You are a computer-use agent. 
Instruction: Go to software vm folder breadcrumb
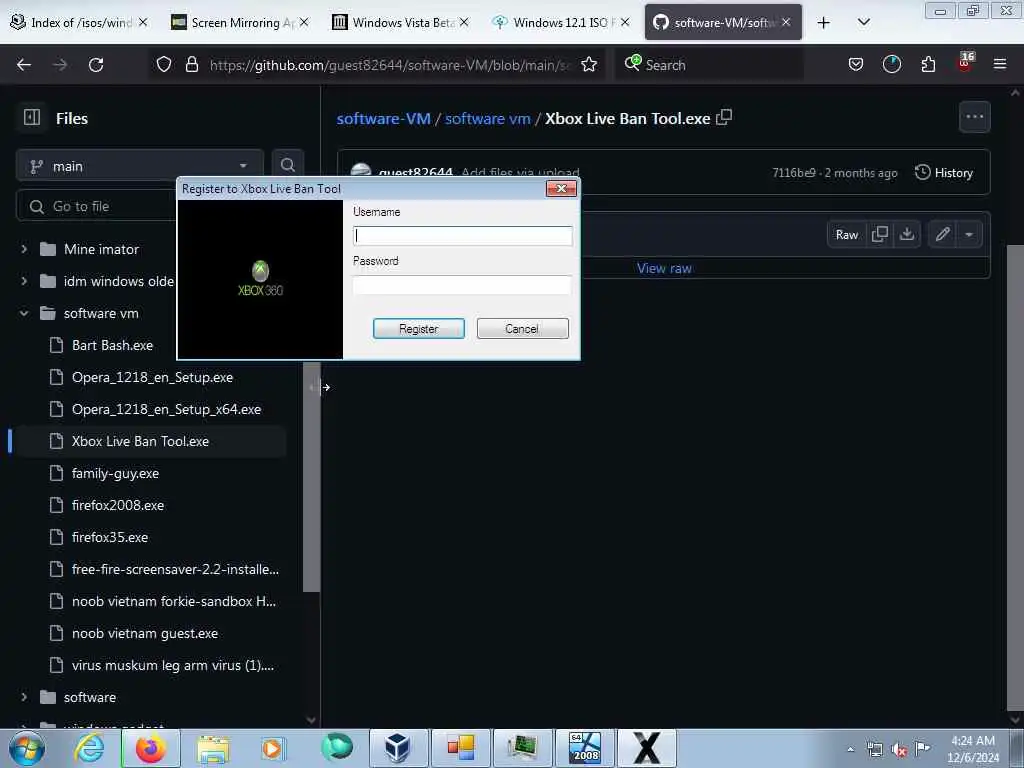(487, 118)
